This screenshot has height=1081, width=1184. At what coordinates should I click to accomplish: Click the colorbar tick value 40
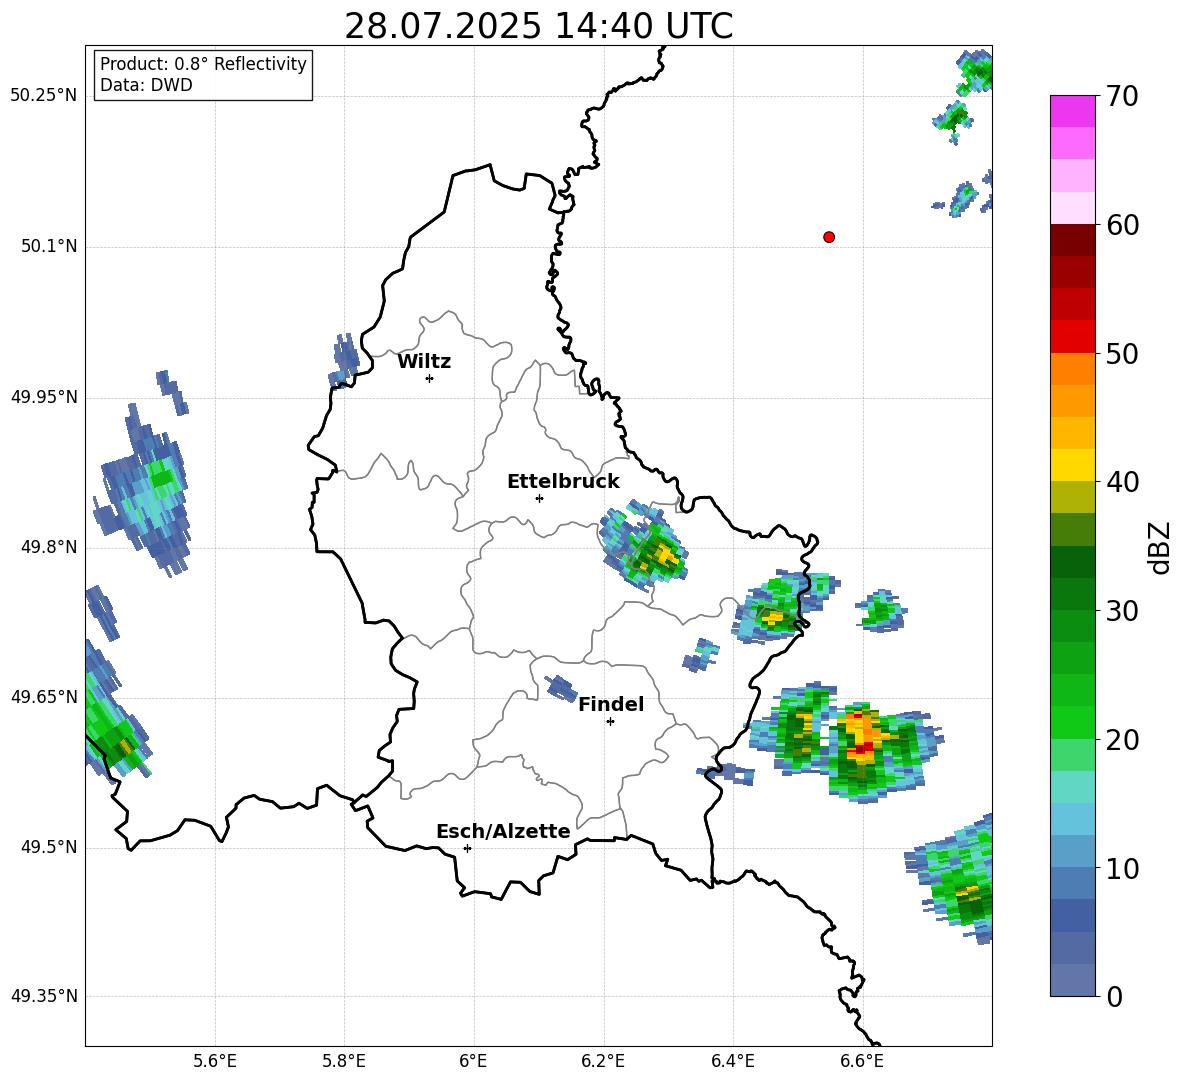[1121, 482]
